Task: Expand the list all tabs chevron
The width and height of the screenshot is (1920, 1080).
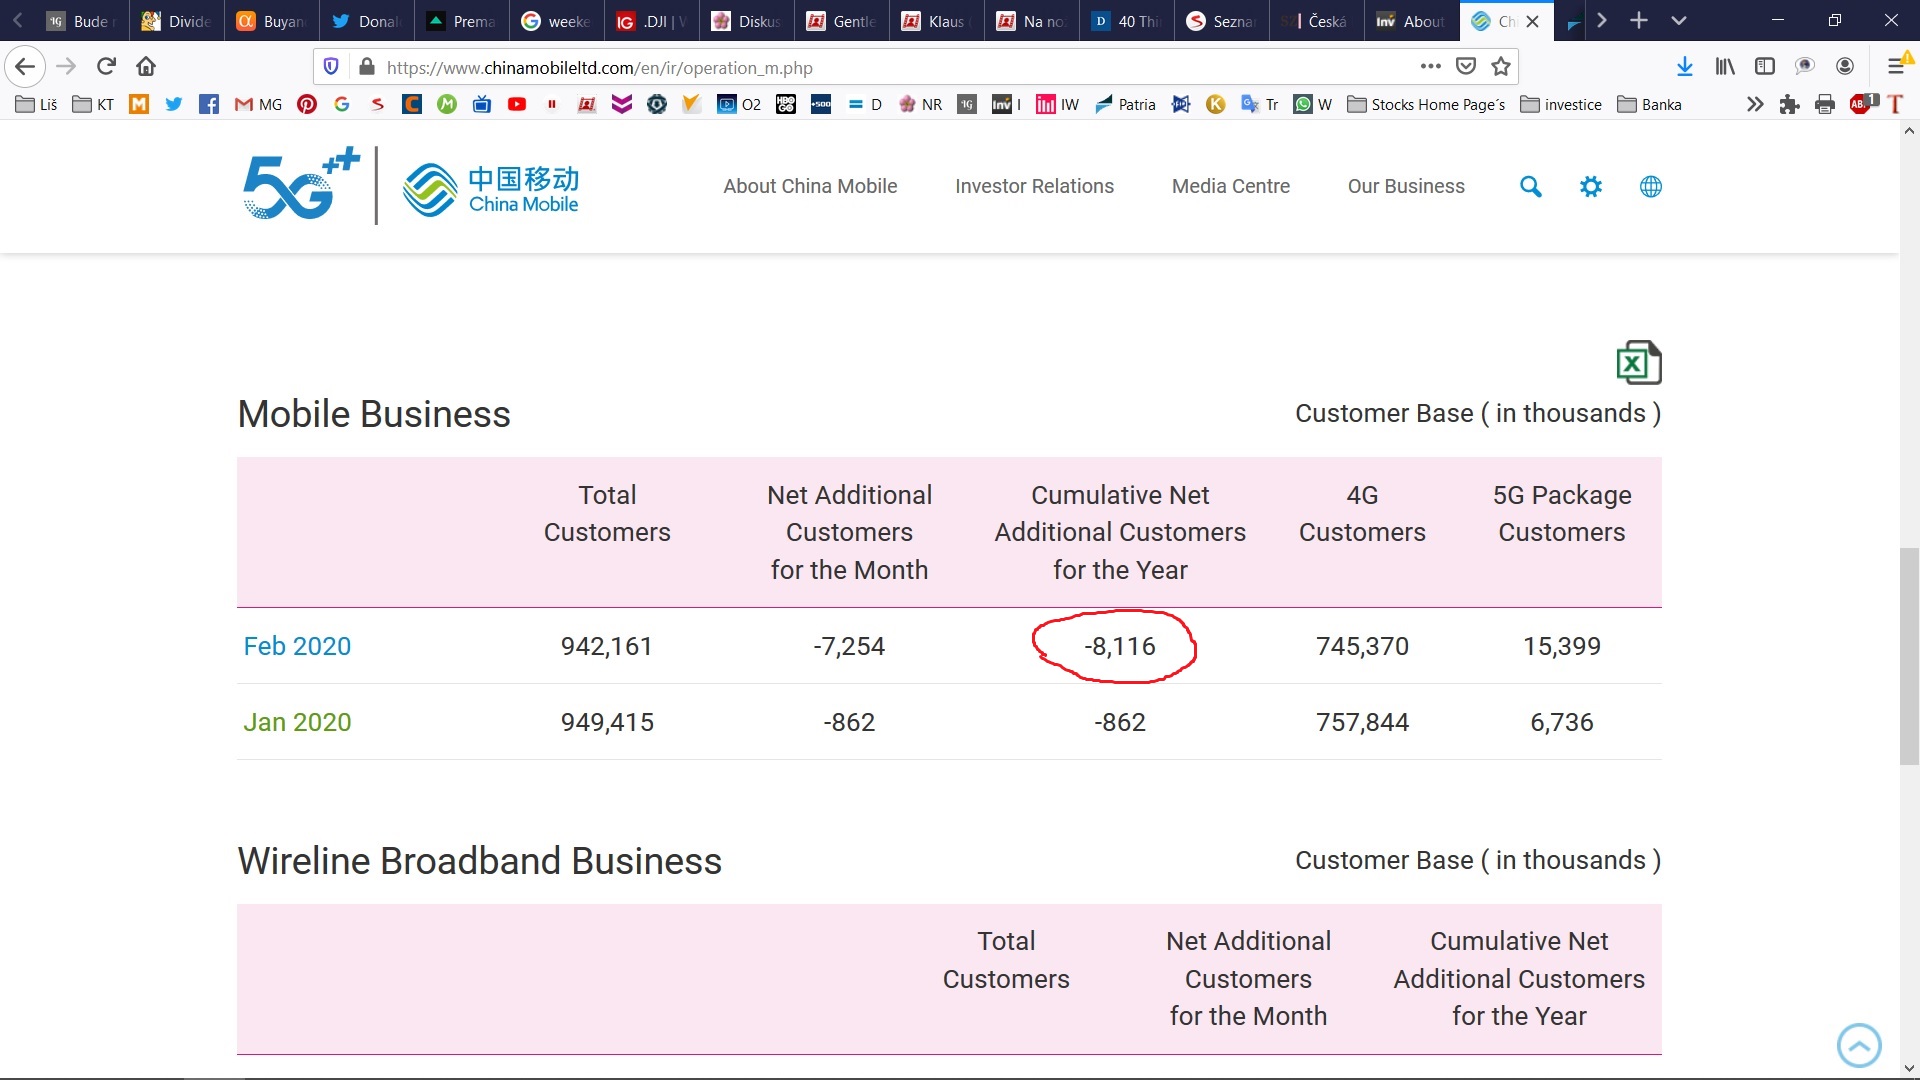Action: coord(1678,21)
